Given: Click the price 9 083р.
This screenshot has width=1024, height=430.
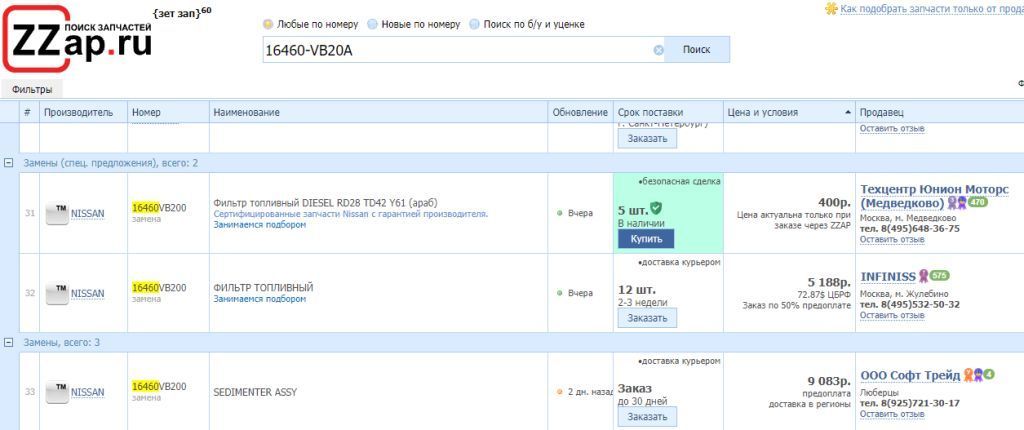Looking at the screenshot, I should 829,381.
